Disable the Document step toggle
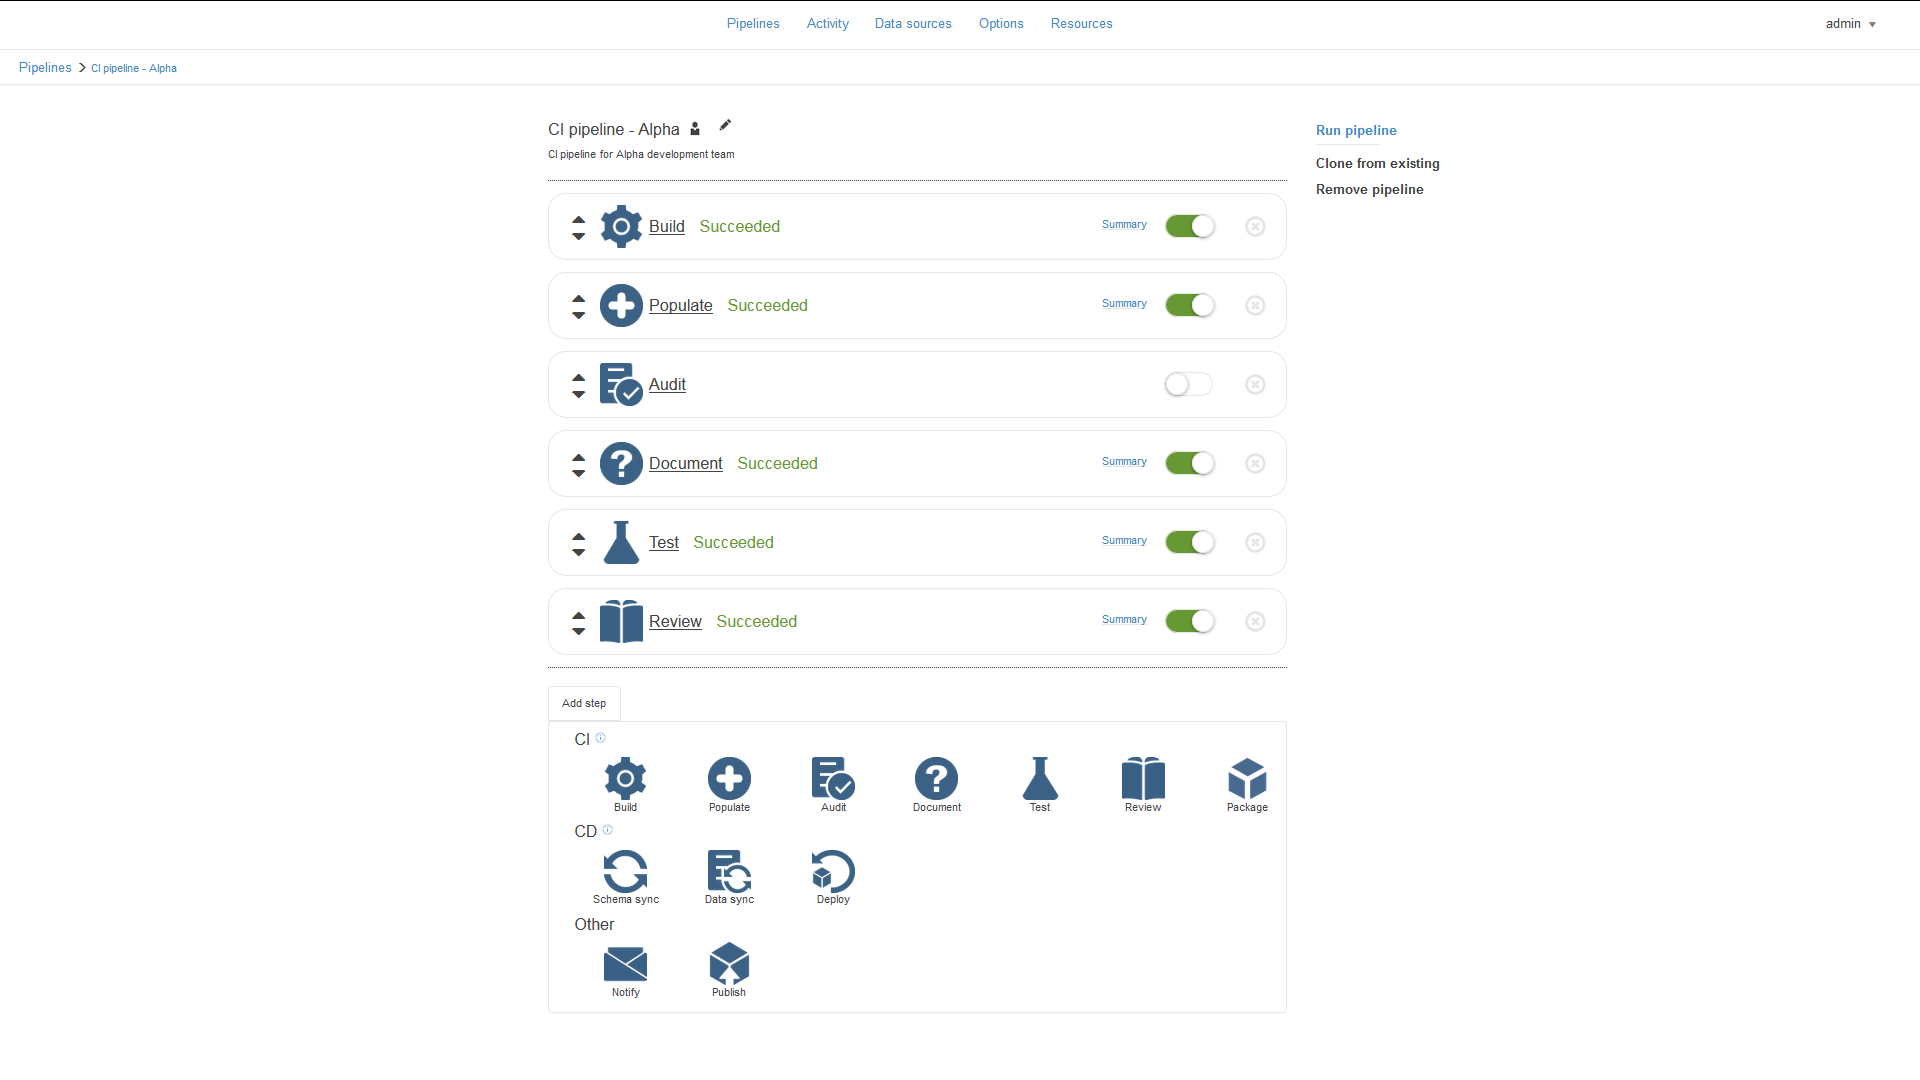The height and width of the screenshot is (1080, 1920). coord(1190,463)
